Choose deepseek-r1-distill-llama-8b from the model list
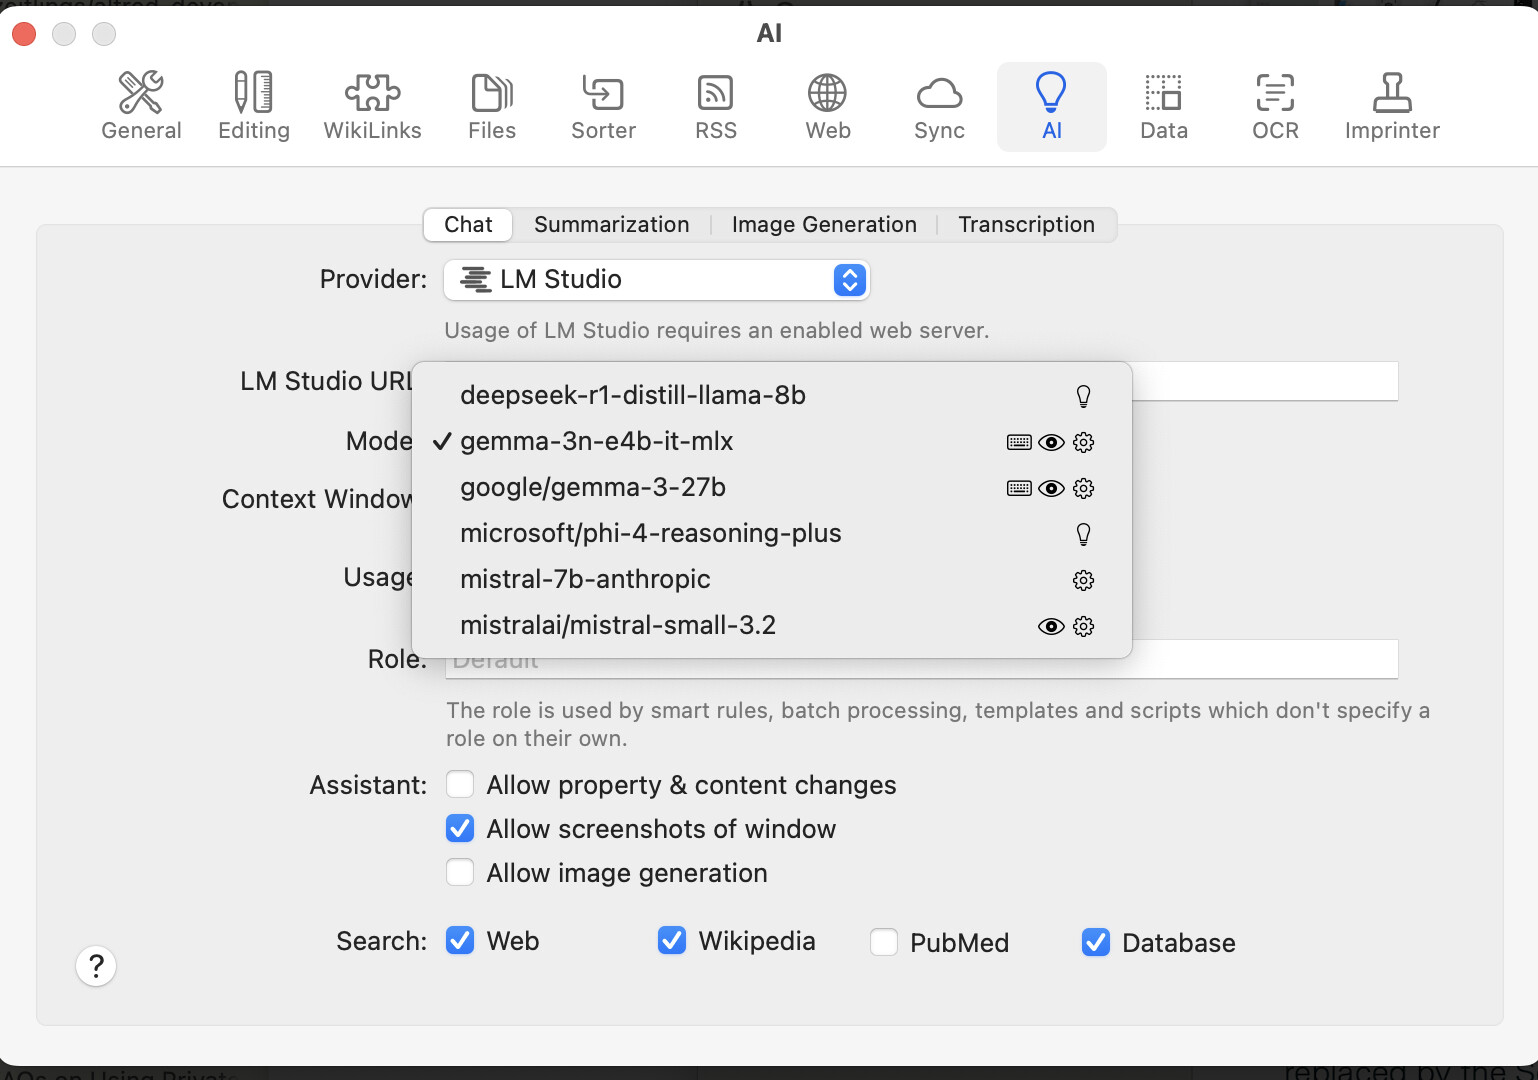This screenshot has width=1538, height=1080. click(632, 396)
